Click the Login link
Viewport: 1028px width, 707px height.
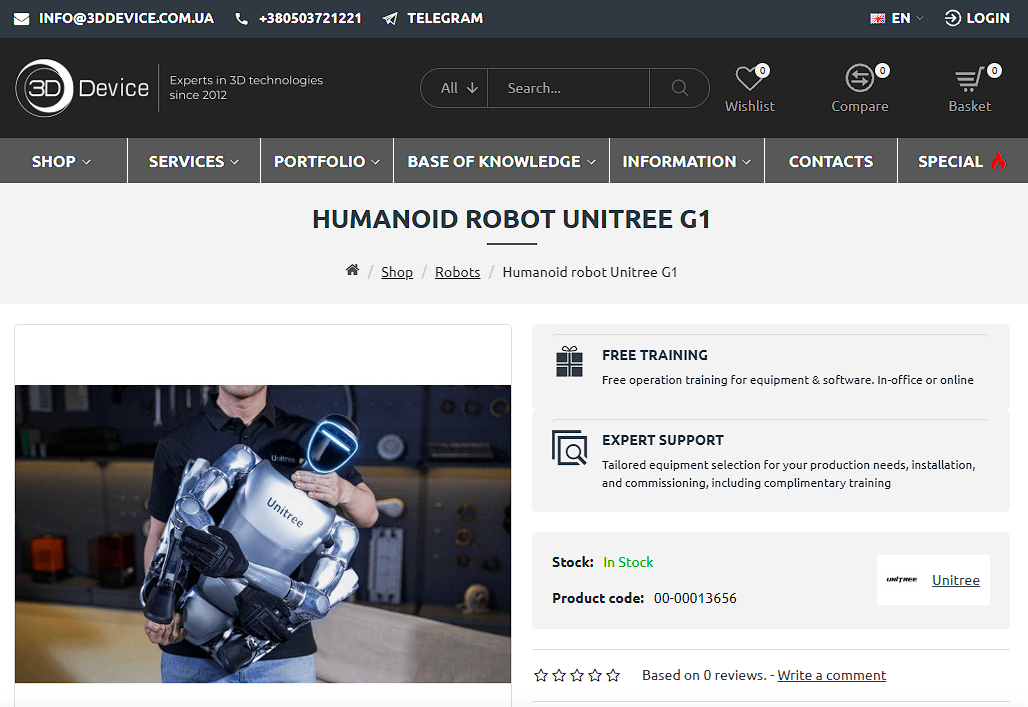click(987, 18)
